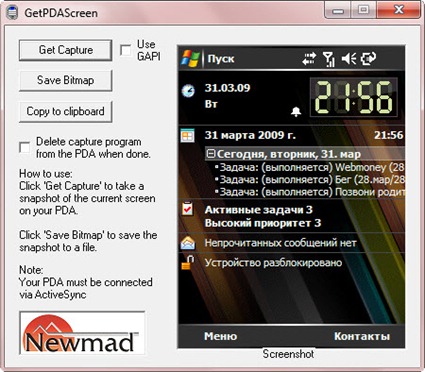Click the GetPDAScreen title bar app icon
Screen dimensions: 425x372
[12, 13]
